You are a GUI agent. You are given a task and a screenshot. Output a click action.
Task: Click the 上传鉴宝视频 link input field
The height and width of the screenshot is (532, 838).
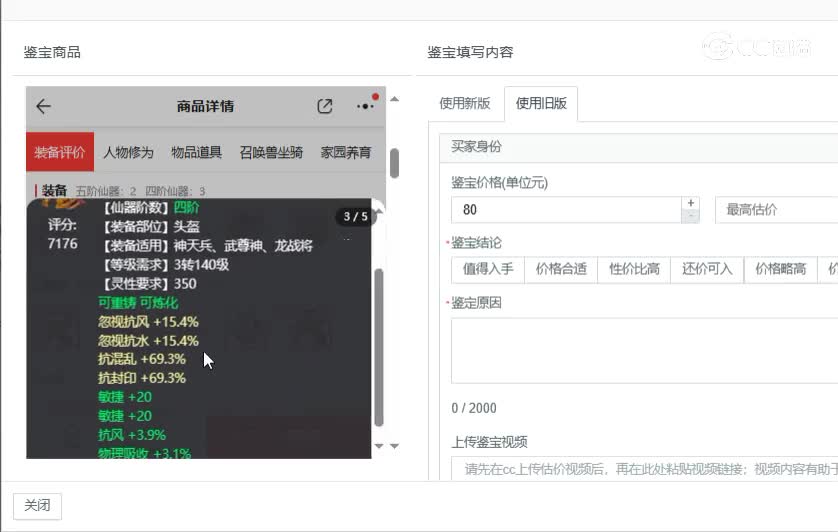click(x=645, y=468)
